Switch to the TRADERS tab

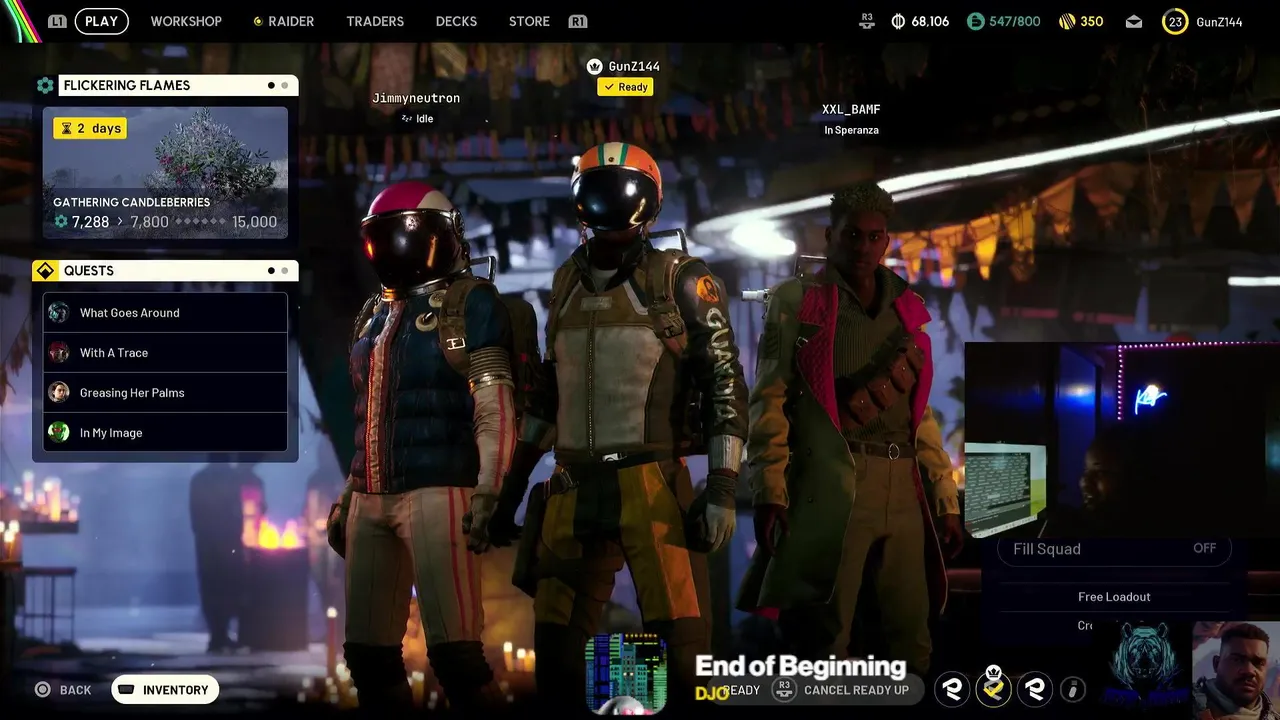[375, 21]
